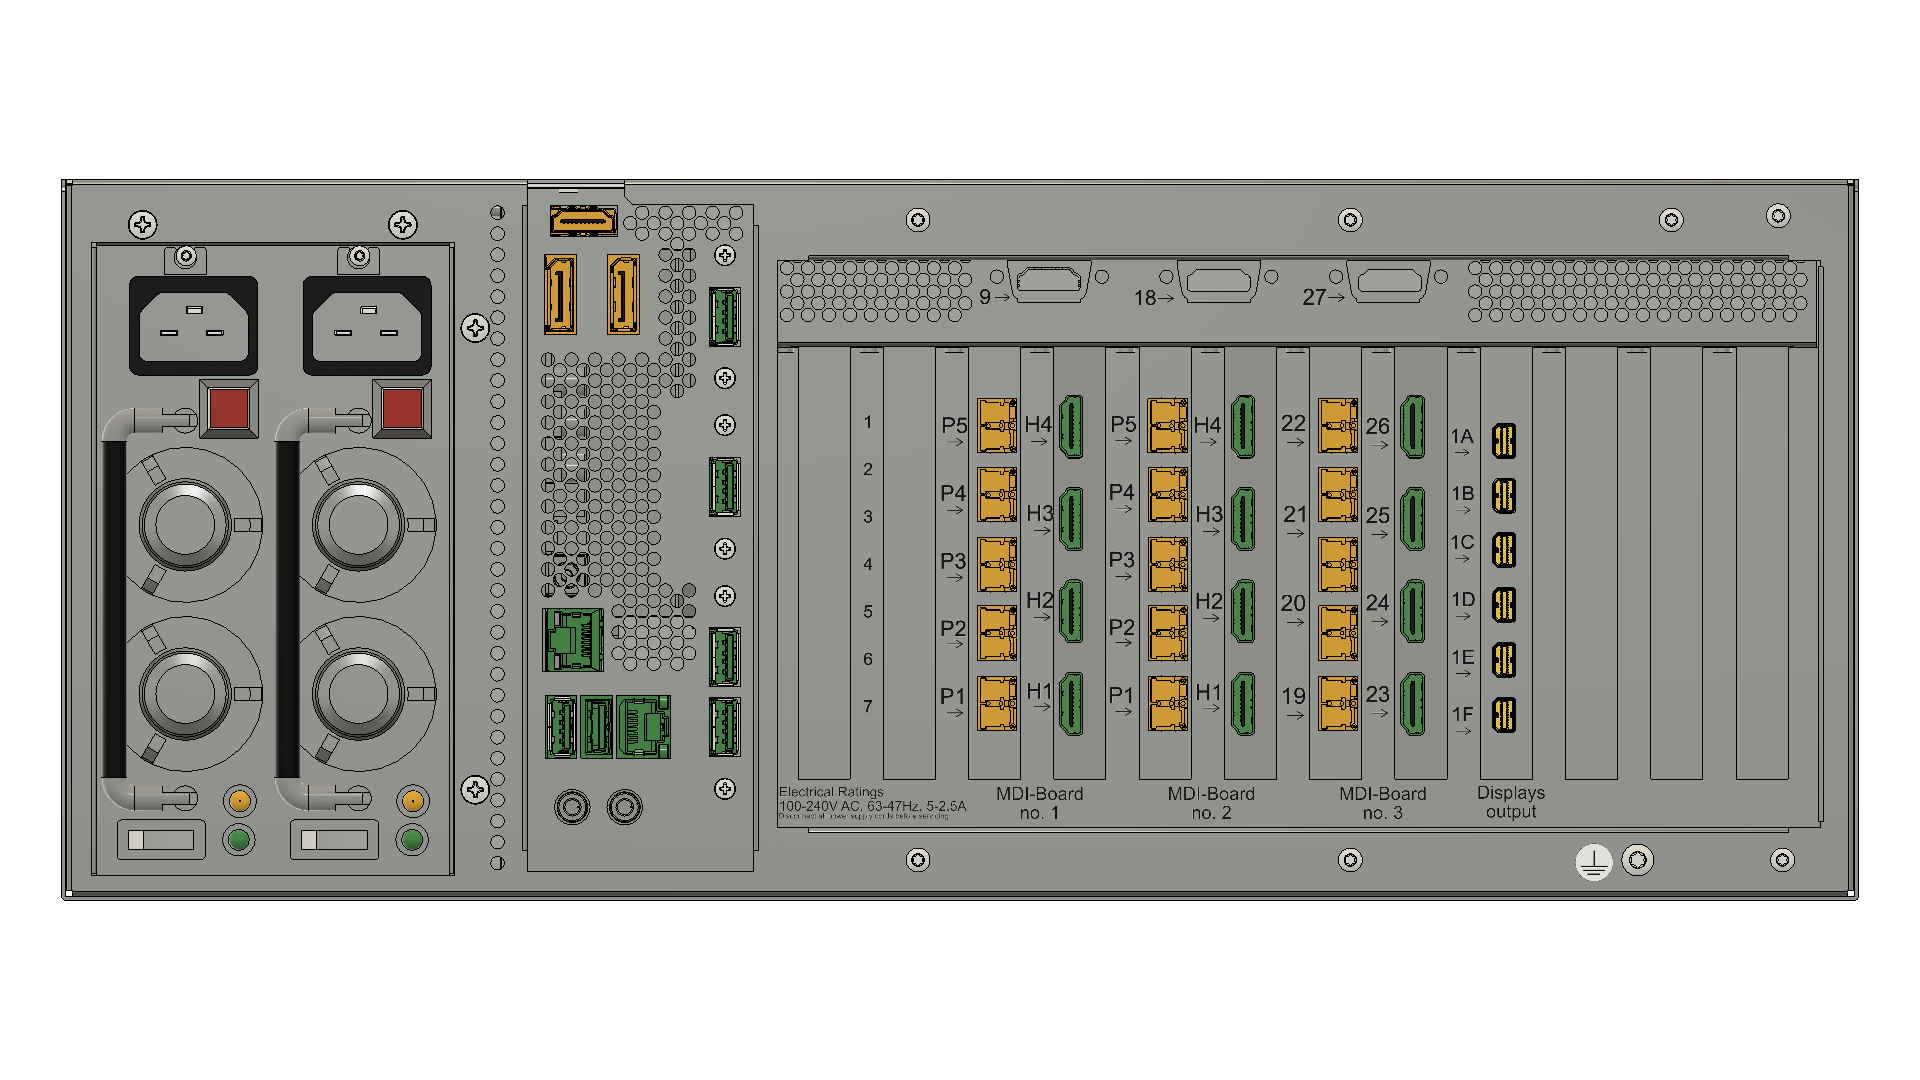The height and width of the screenshot is (1080, 1920).
Task: Select the left AC power inlet socket
Action: tap(193, 326)
